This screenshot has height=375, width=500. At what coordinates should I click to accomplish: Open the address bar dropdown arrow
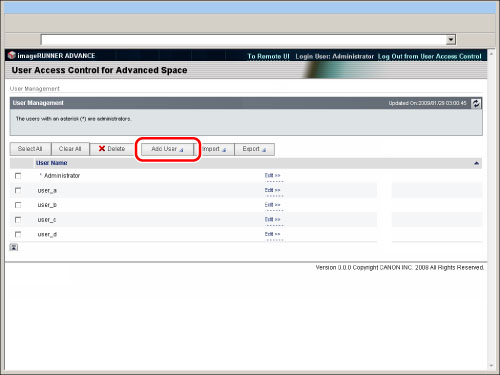click(451, 40)
